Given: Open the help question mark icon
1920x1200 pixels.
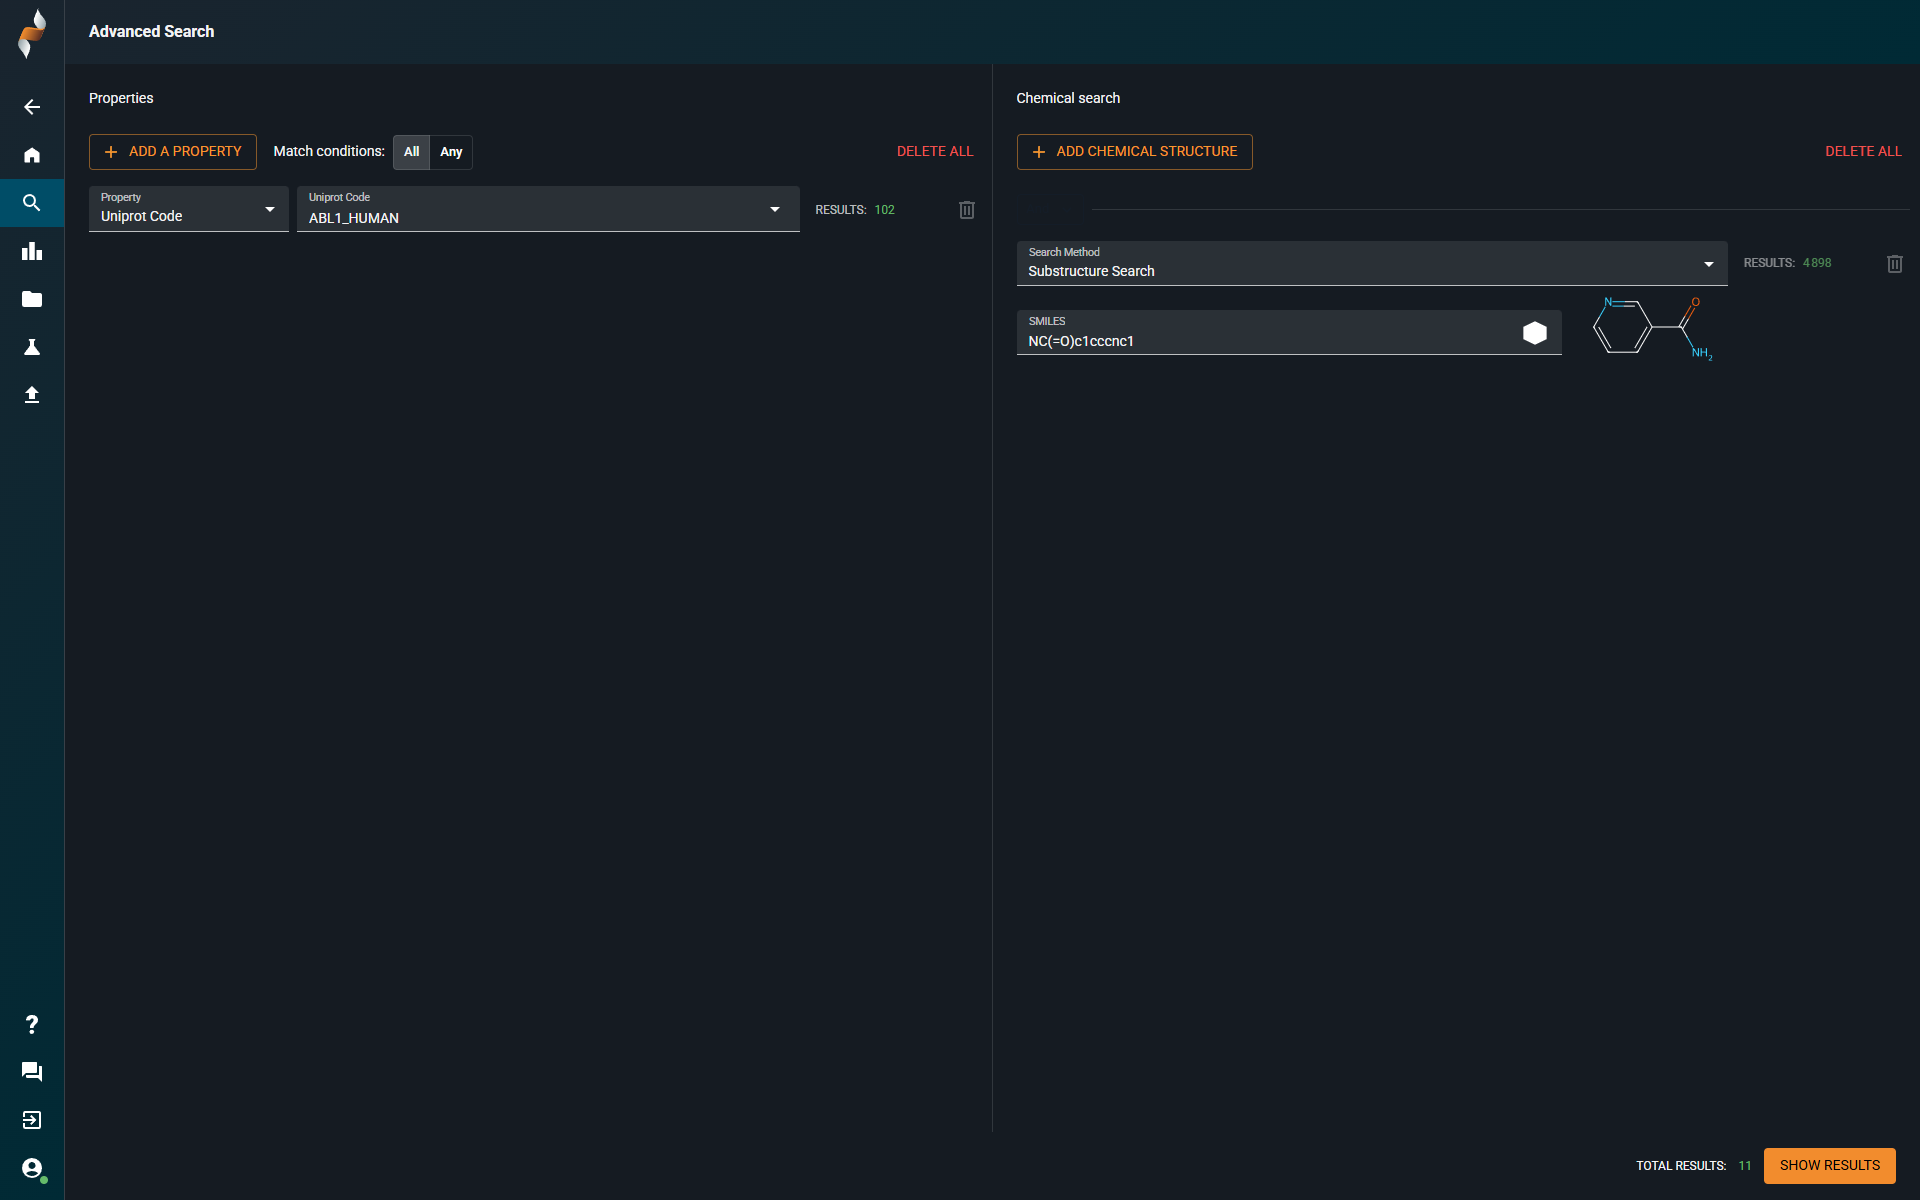Looking at the screenshot, I should [32, 1024].
